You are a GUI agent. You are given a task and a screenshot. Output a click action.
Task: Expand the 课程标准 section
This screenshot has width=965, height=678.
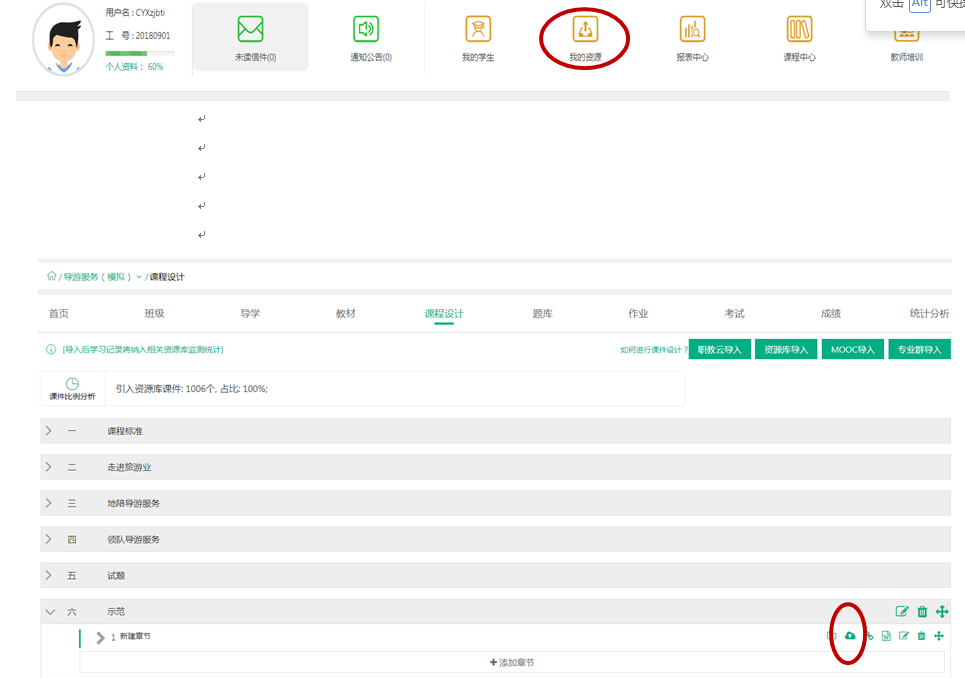[x=48, y=431]
